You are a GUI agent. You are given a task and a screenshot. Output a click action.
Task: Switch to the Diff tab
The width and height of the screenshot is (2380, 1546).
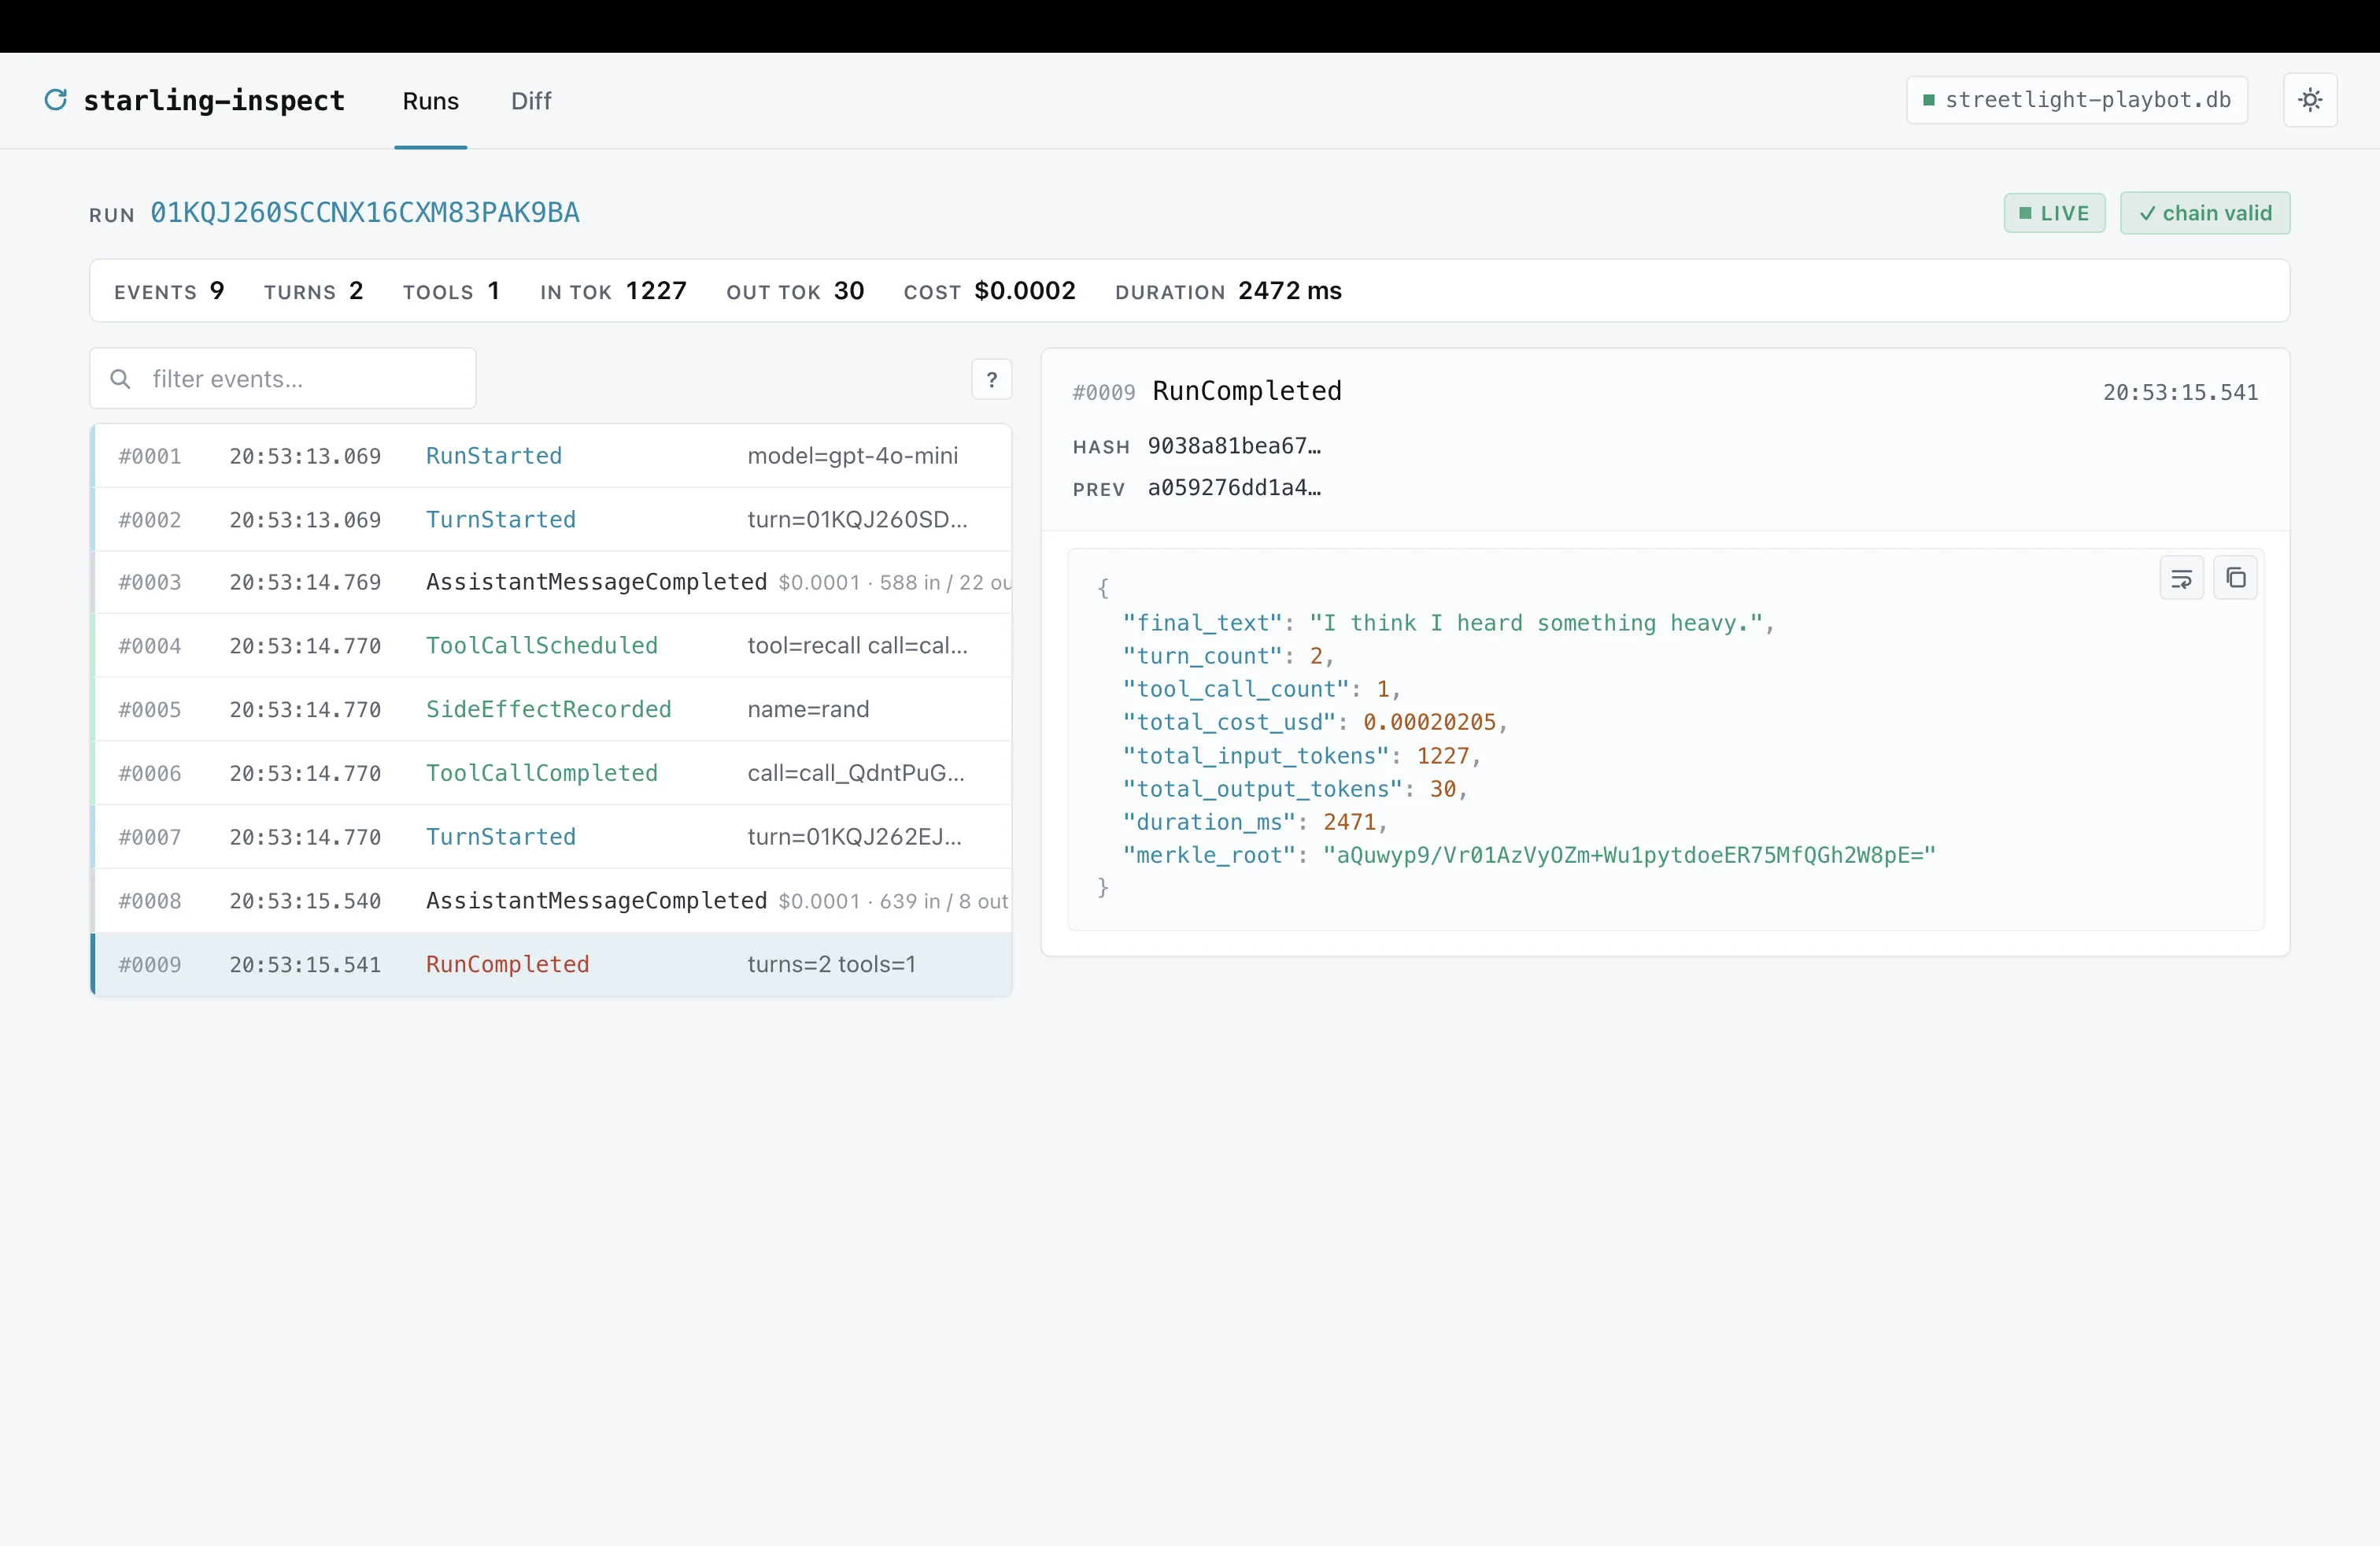click(531, 101)
